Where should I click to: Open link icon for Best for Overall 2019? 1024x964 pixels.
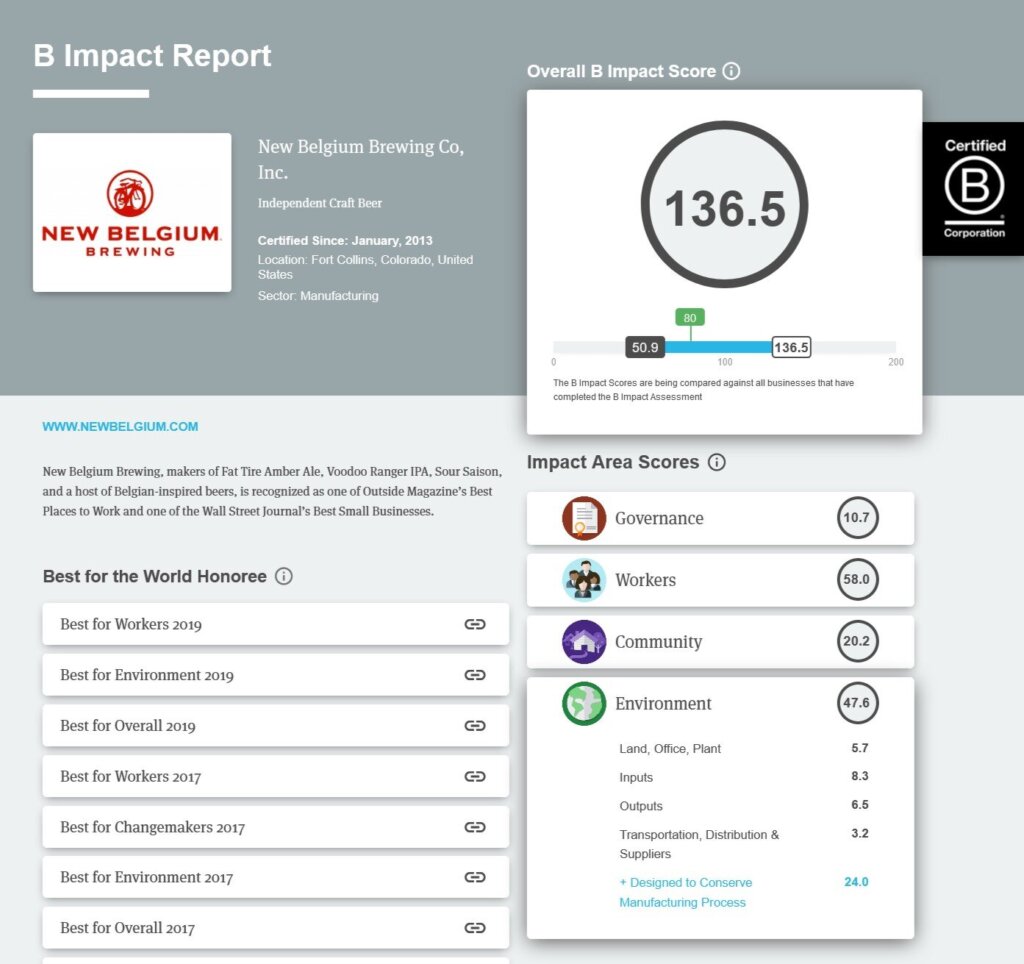click(475, 726)
